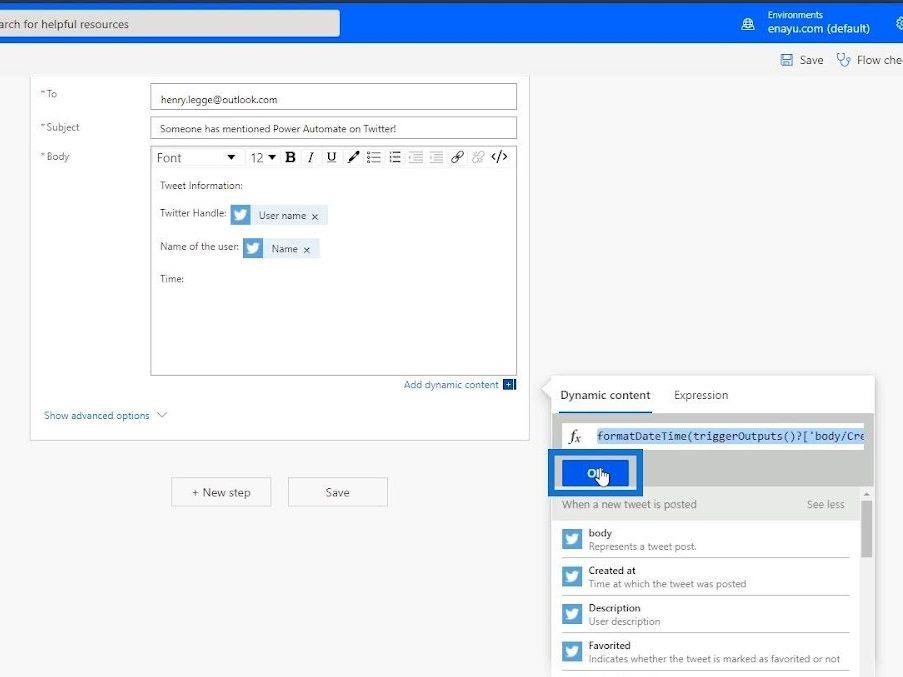Viewport: 903px width, 677px height.
Task: Open the text highlight color pen
Action: click(353, 157)
